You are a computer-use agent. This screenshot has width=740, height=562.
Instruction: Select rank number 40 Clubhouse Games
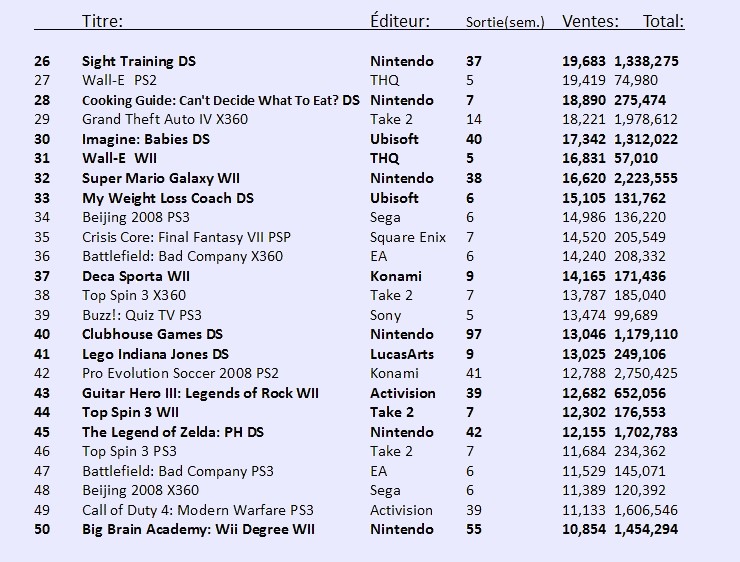[x=42, y=335]
